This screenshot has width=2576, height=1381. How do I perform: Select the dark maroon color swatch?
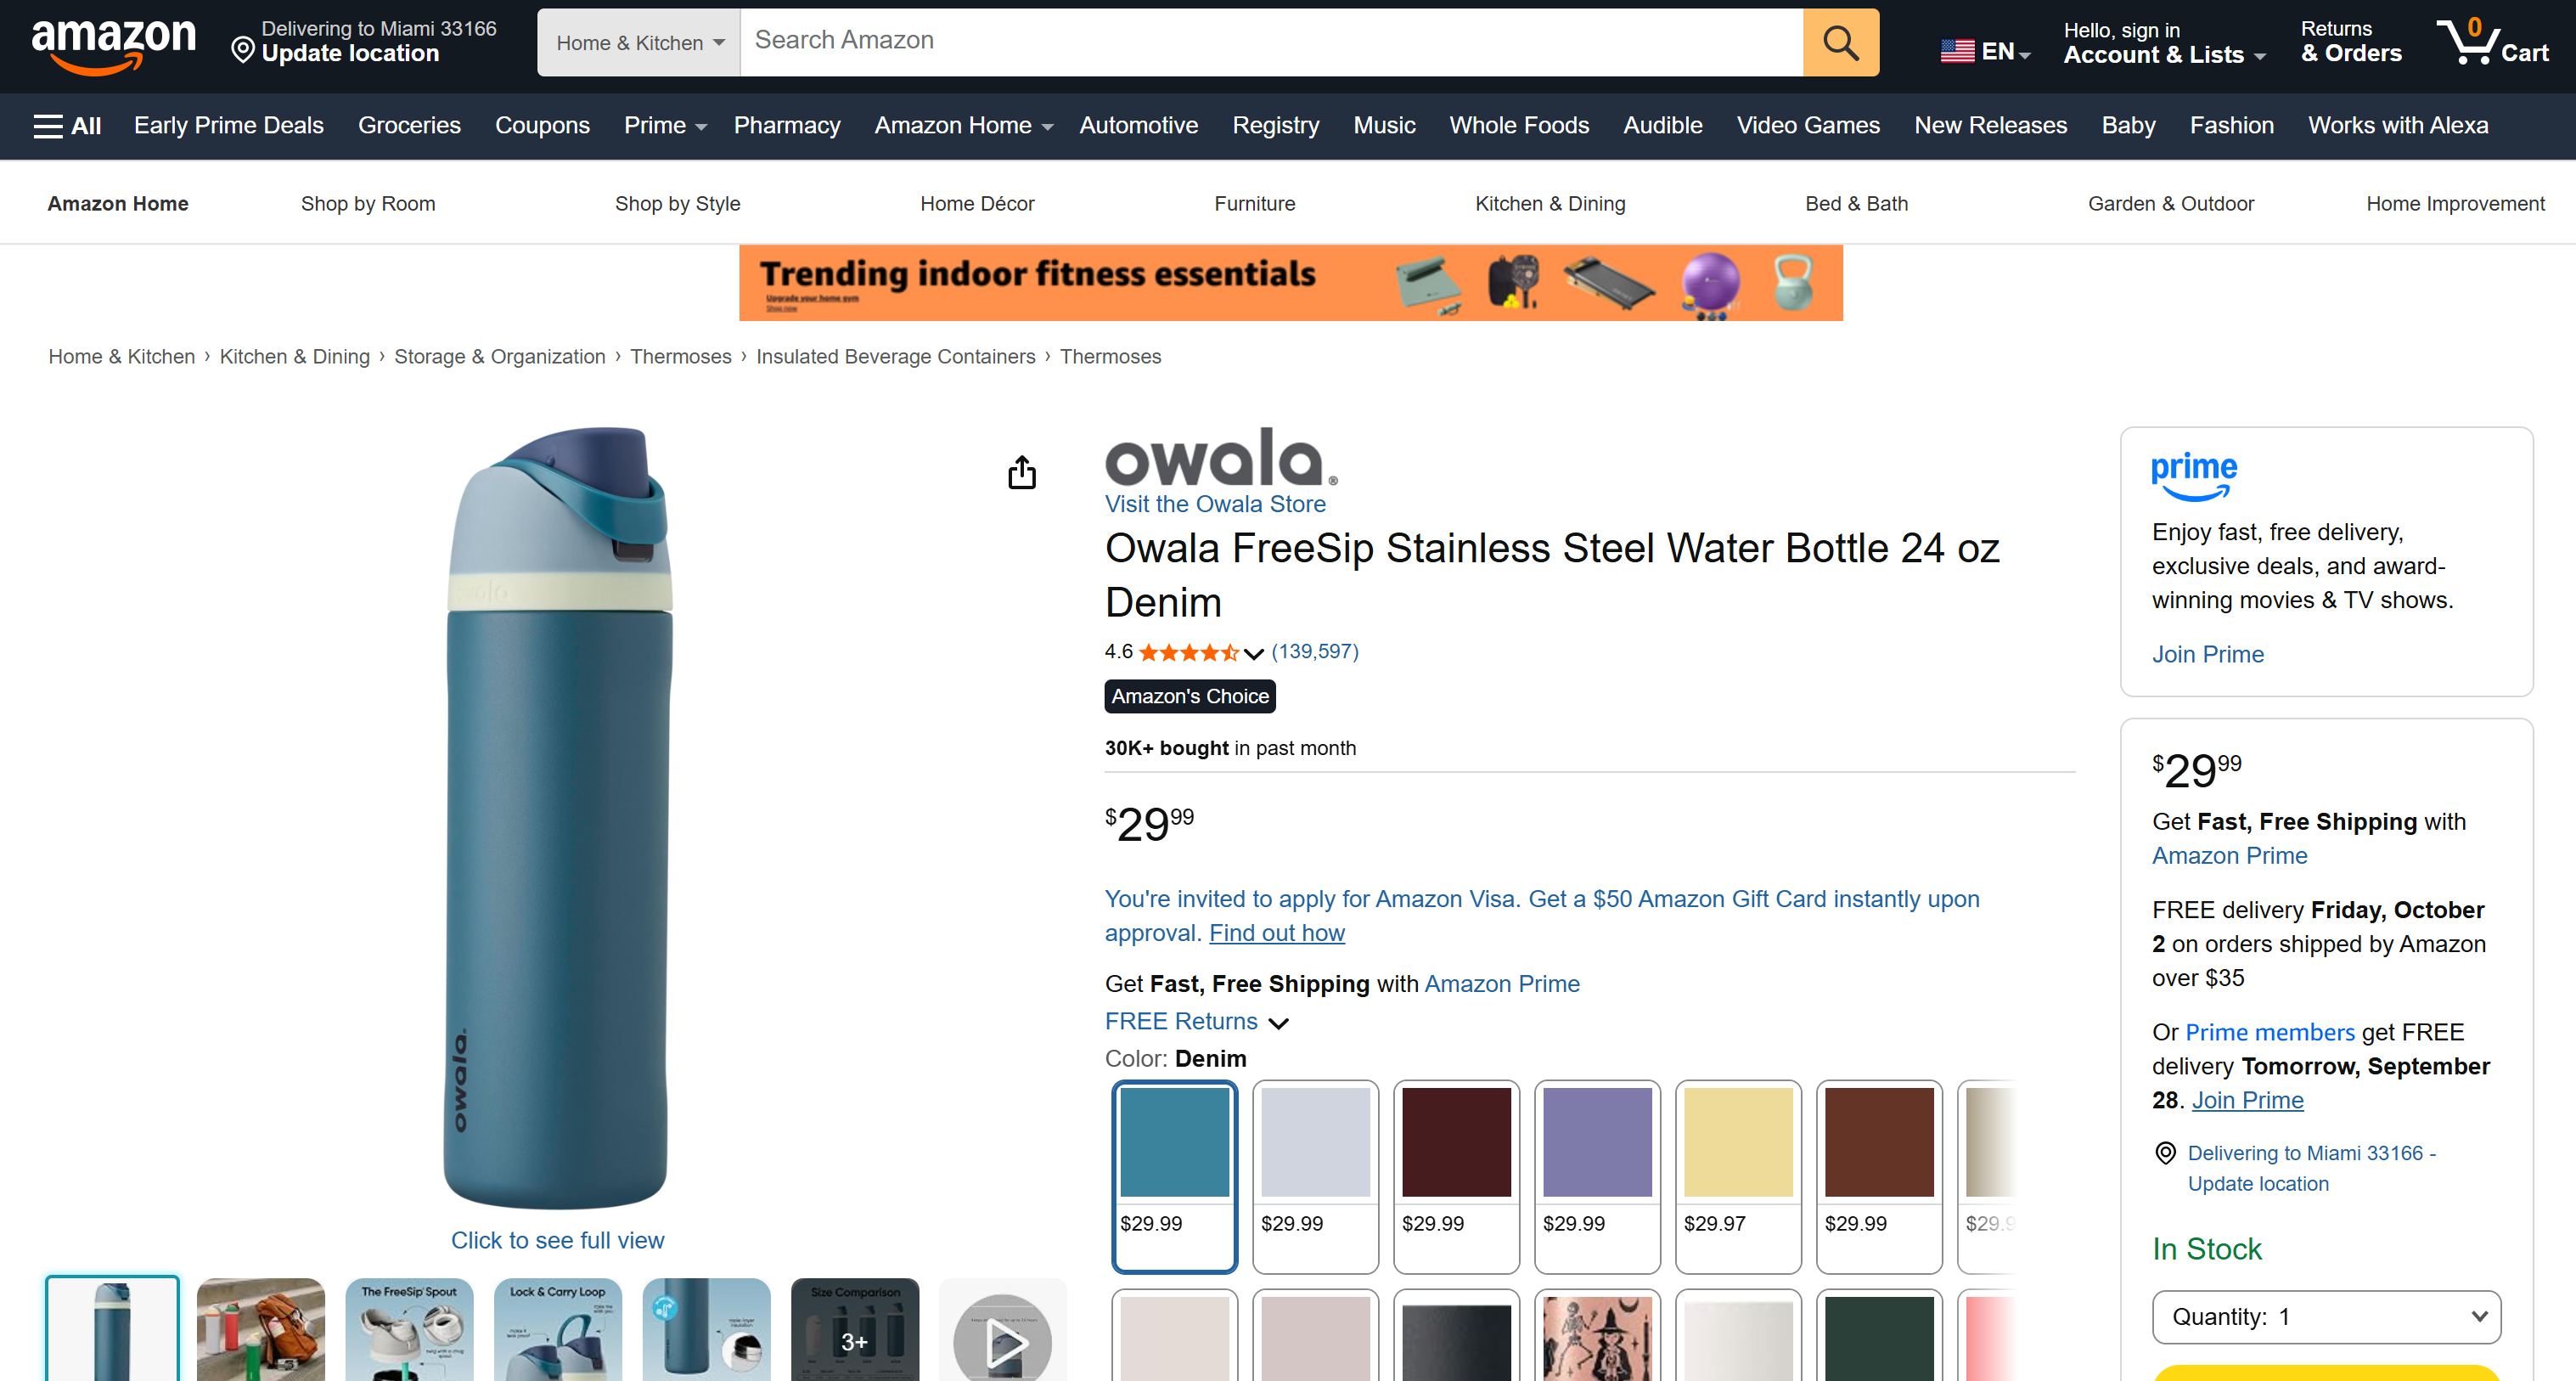coord(1456,1176)
